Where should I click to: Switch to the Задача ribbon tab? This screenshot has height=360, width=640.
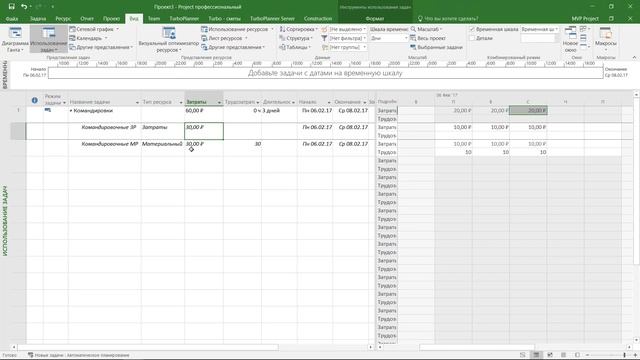[x=38, y=19]
